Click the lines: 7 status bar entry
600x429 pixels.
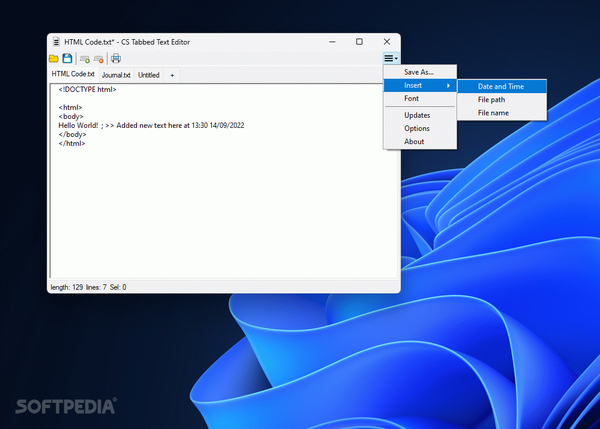[96, 287]
